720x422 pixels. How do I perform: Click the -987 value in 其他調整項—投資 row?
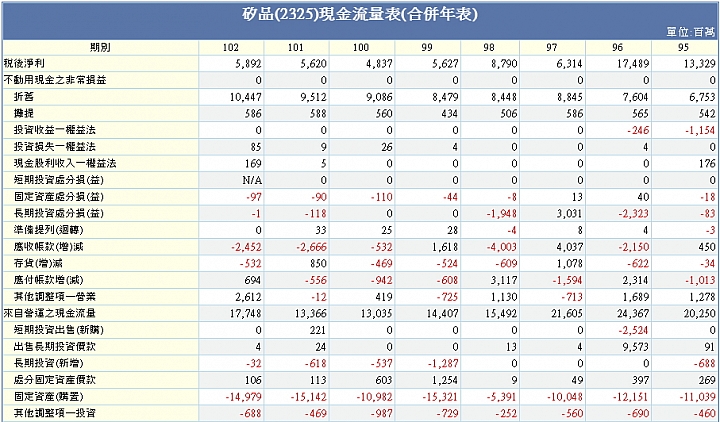pos(382,413)
